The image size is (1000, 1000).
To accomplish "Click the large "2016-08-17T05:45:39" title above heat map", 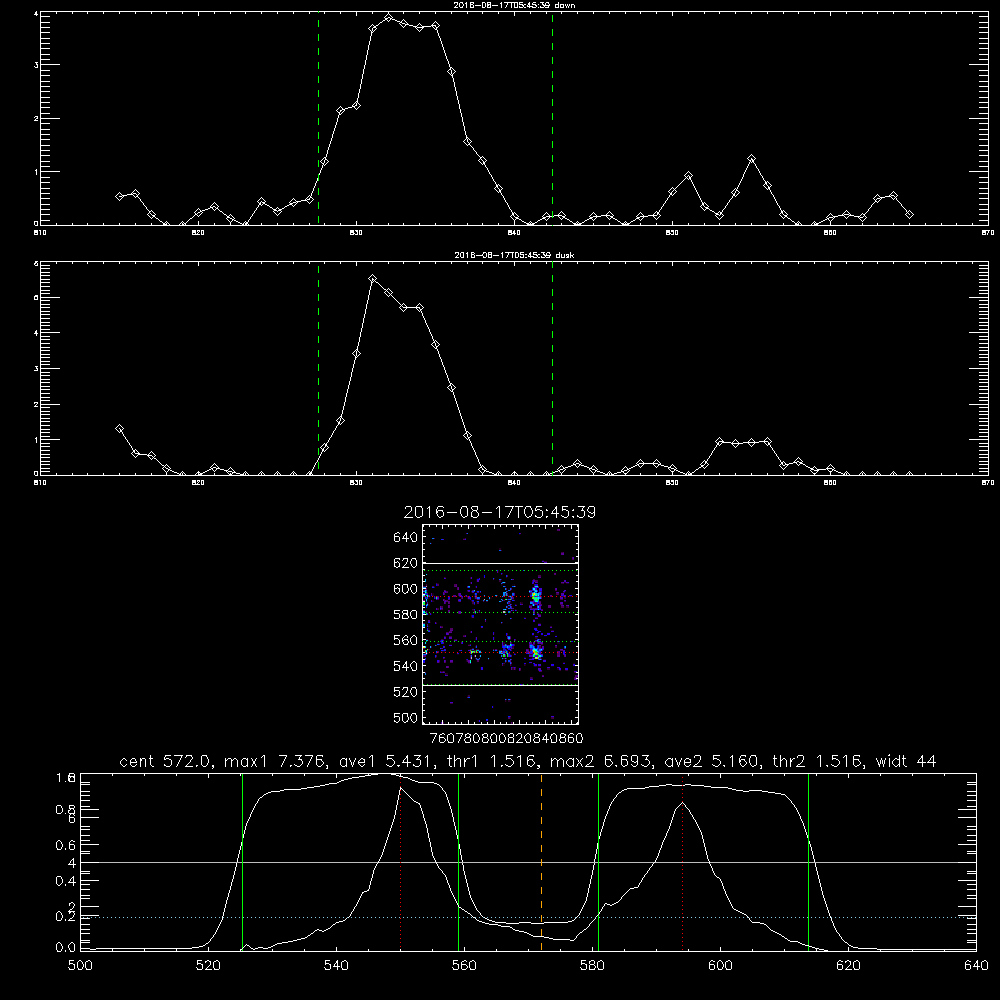I will (500, 512).
